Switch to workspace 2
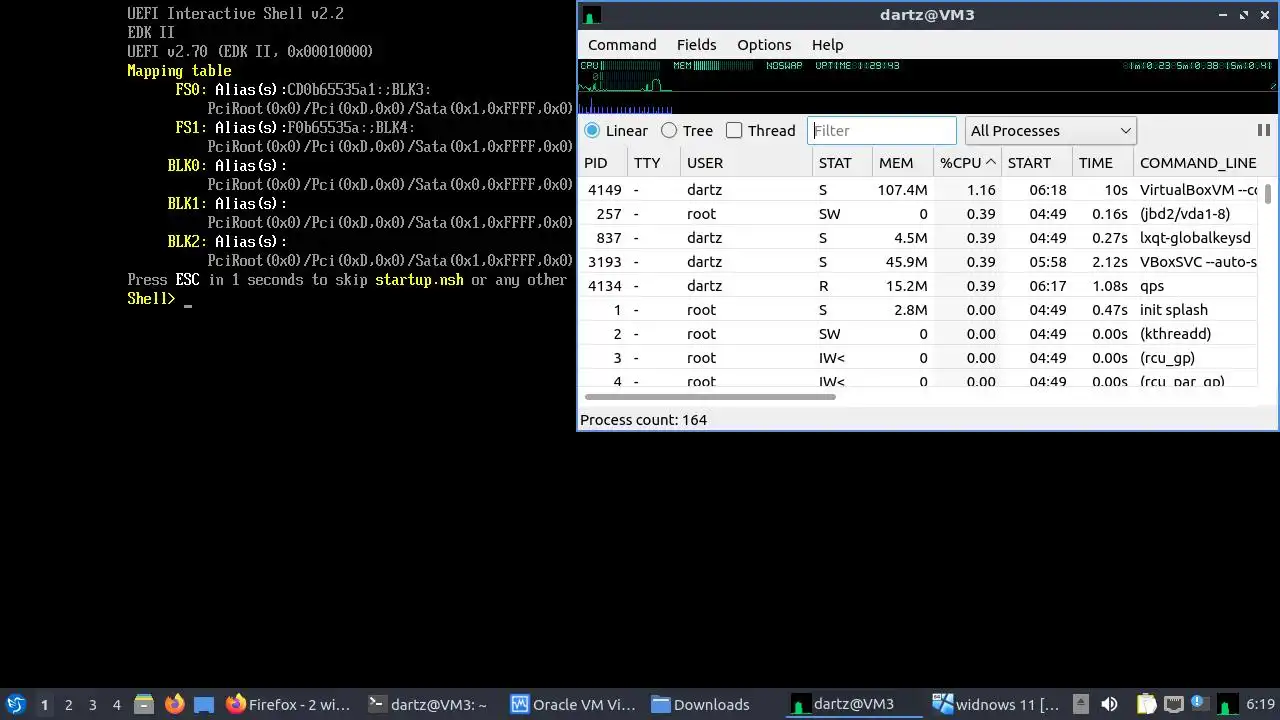The image size is (1280, 720). pyautogui.click(x=68, y=705)
